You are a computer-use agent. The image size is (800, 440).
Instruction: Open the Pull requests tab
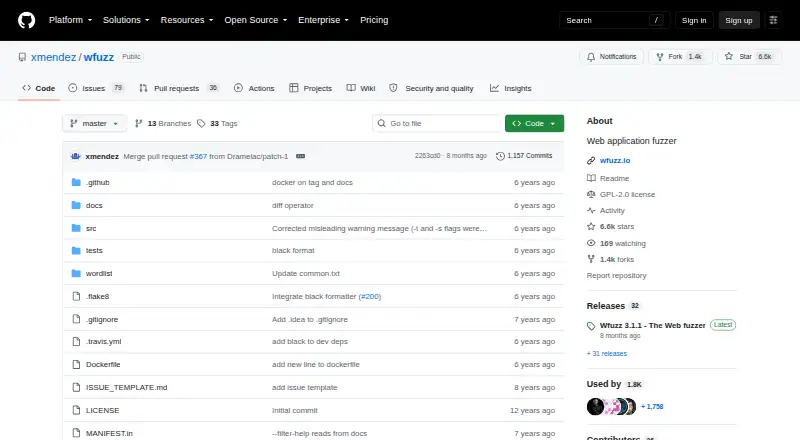(179, 88)
